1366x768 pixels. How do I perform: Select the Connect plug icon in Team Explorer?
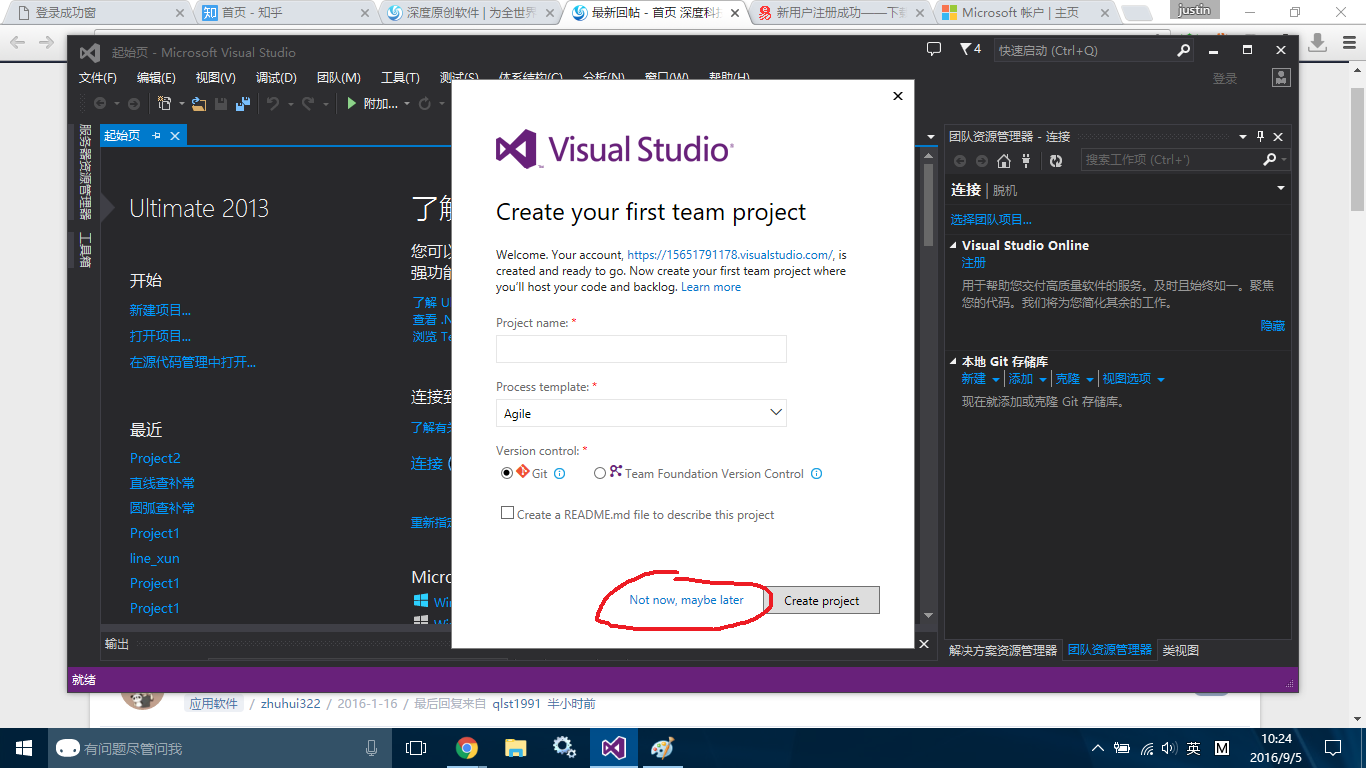[x=1026, y=160]
